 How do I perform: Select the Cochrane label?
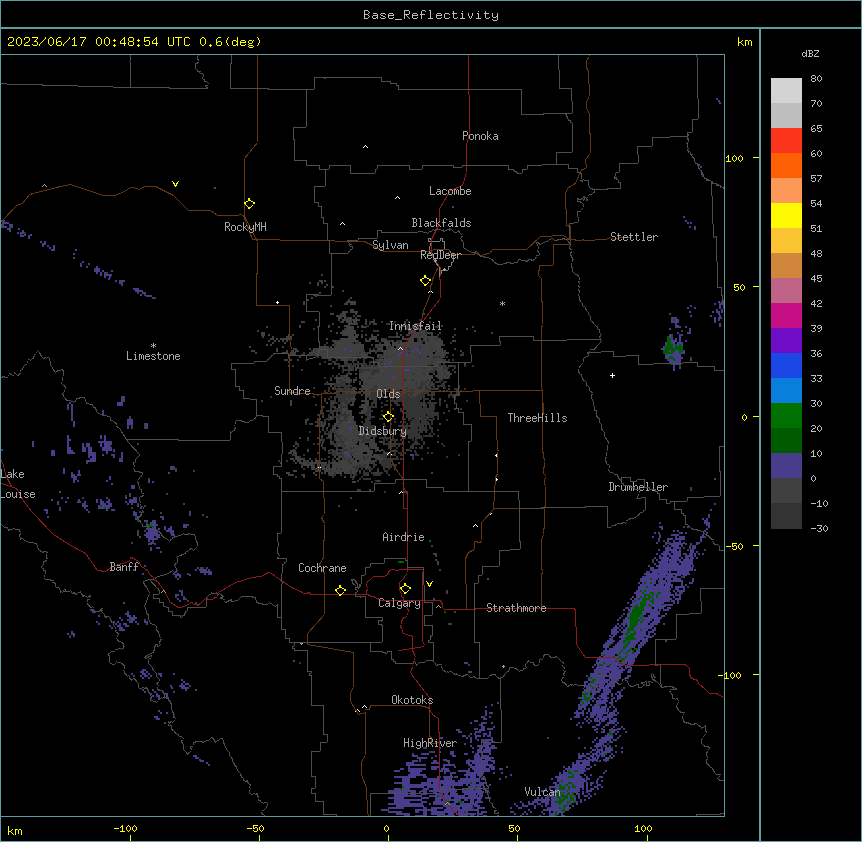[x=322, y=568]
